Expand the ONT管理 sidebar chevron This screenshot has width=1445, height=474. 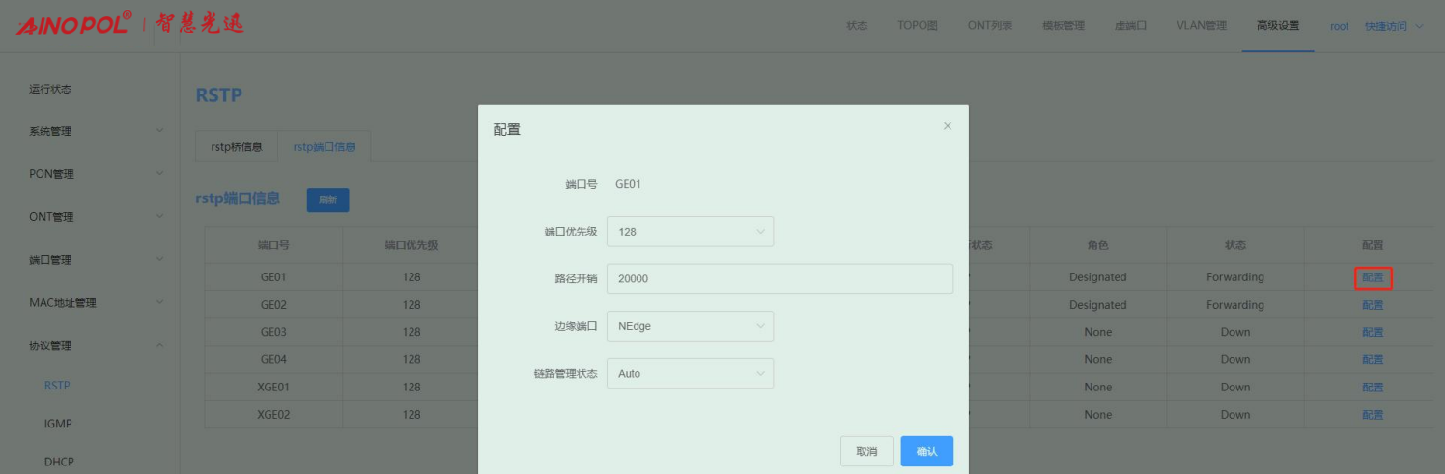pyautogui.click(x=159, y=216)
